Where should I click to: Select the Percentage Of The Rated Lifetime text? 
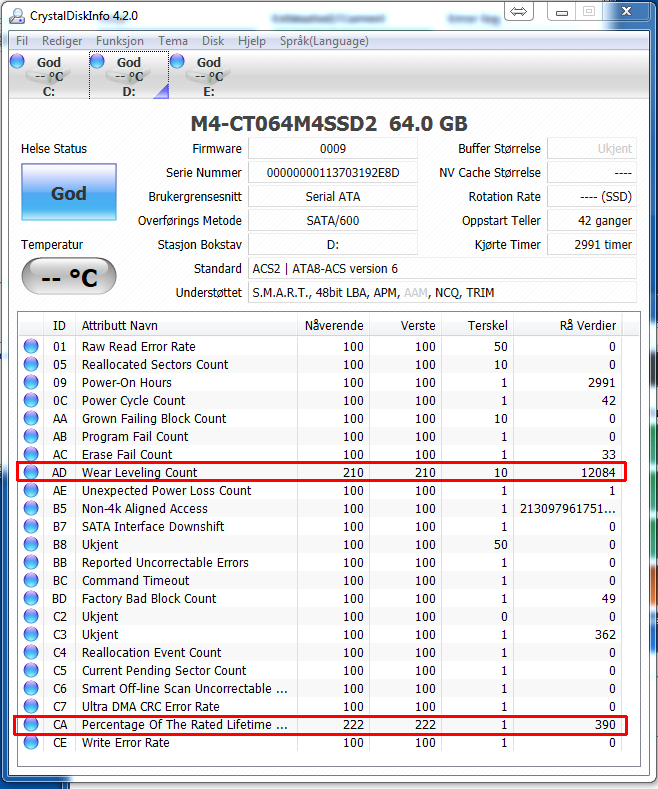[x=185, y=725]
